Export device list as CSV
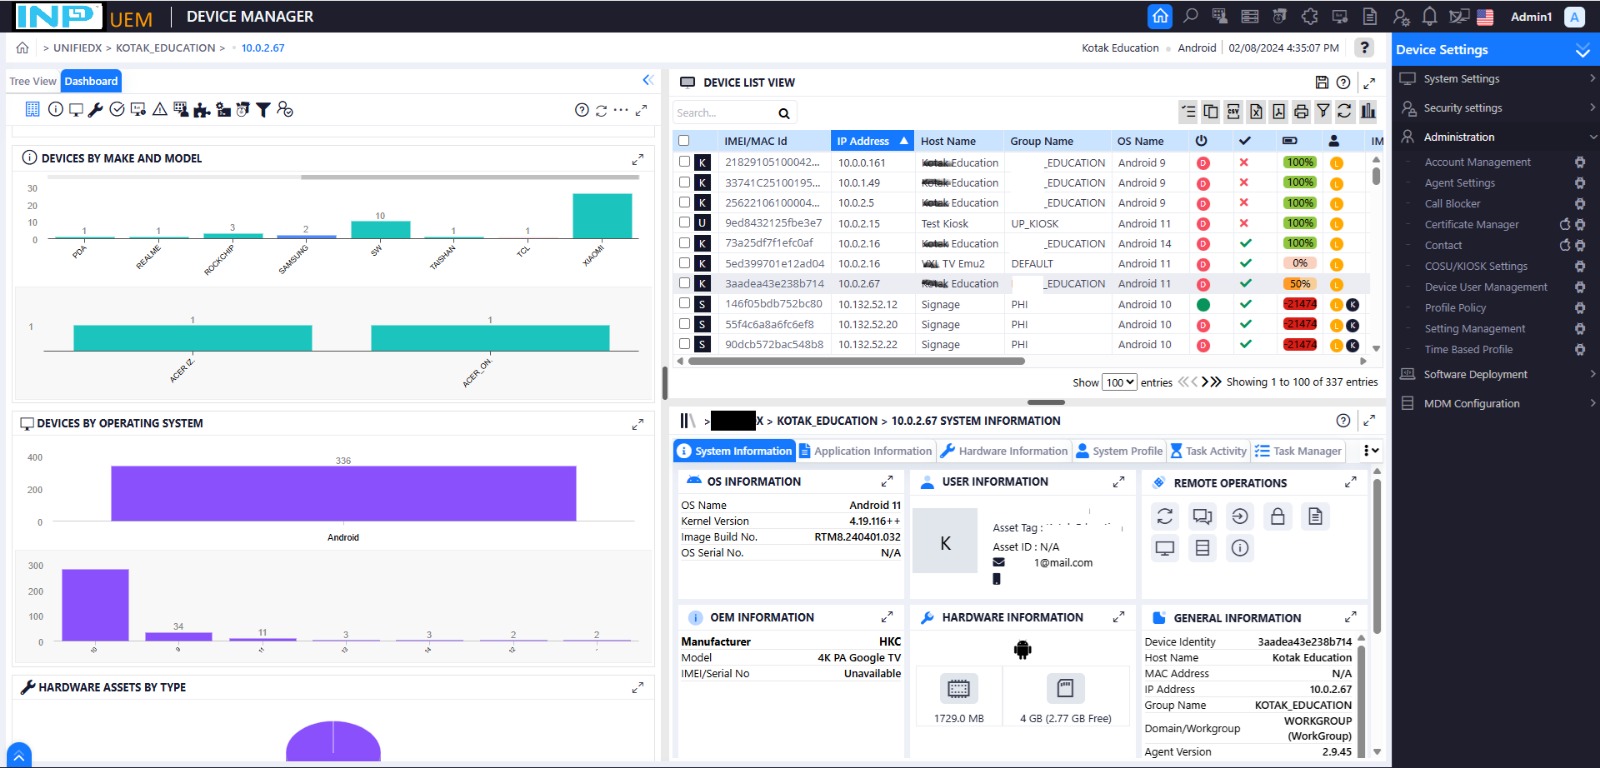1600x768 pixels. (1233, 112)
